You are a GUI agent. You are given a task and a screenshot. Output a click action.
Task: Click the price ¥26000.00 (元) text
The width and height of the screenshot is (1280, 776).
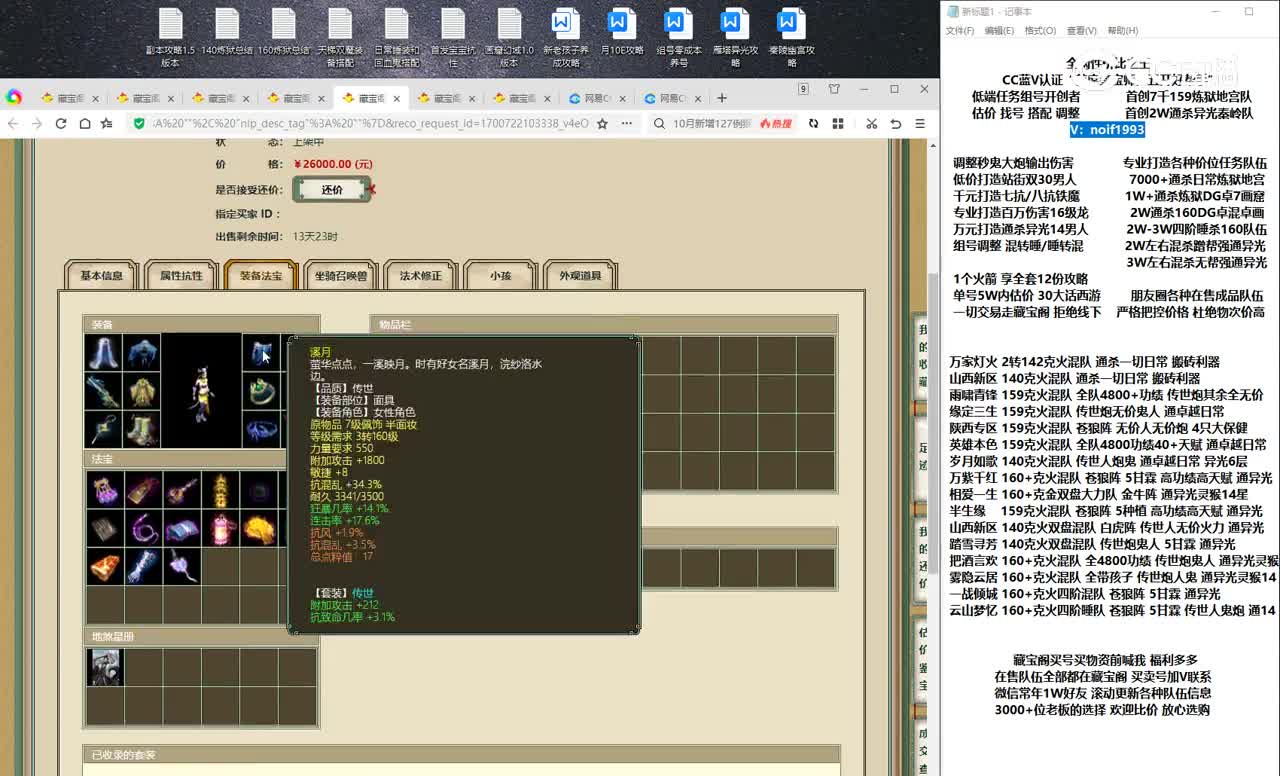[332, 164]
